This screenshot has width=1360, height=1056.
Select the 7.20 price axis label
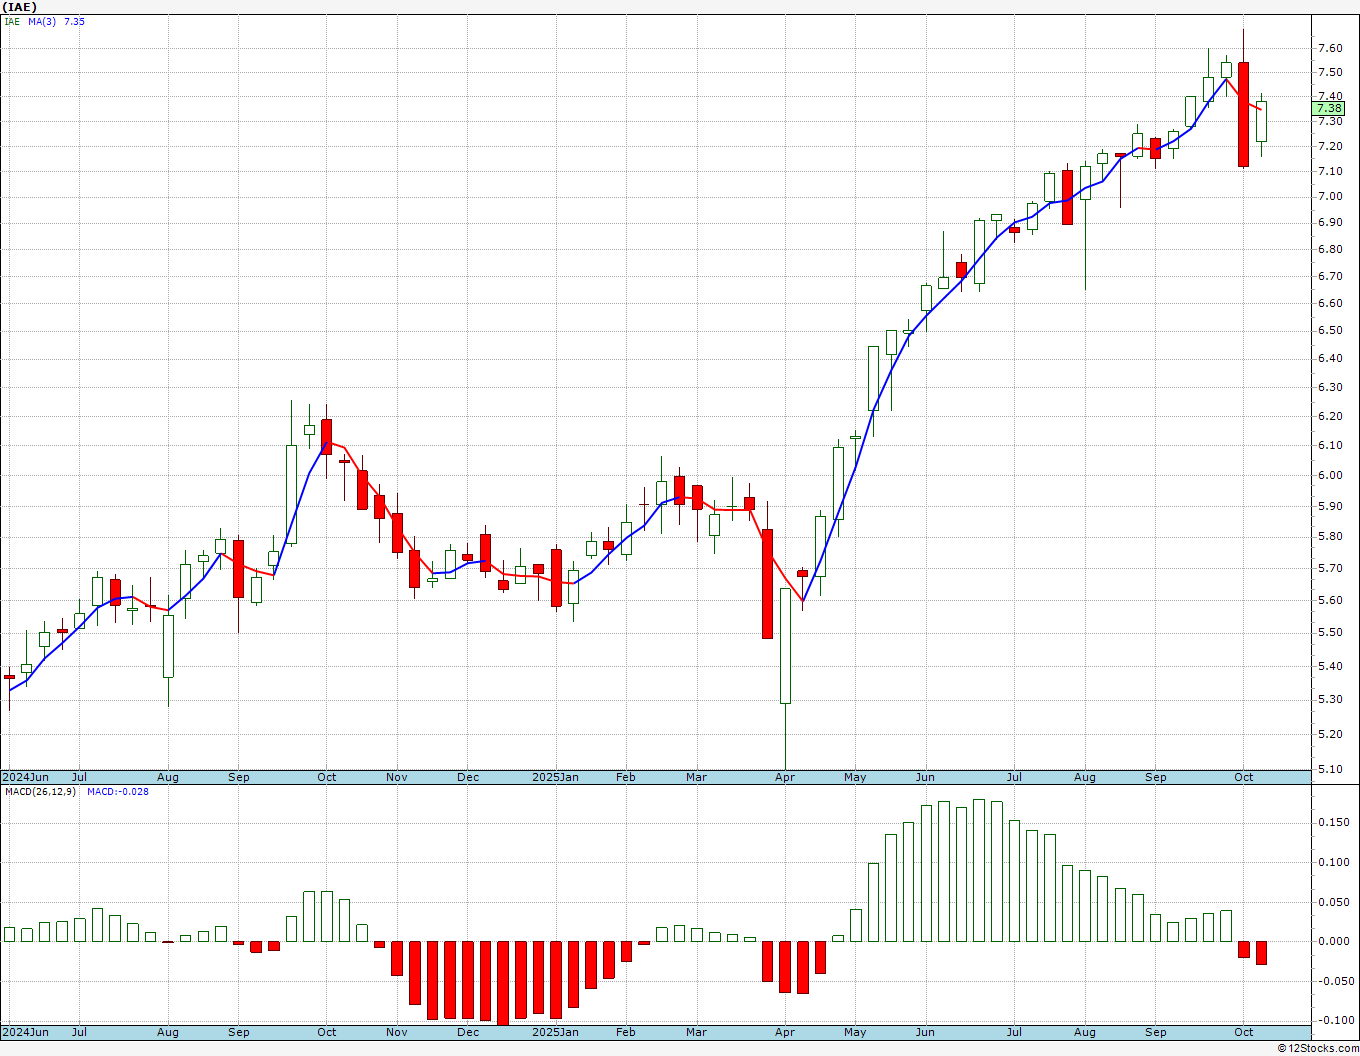[x=1330, y=146]
